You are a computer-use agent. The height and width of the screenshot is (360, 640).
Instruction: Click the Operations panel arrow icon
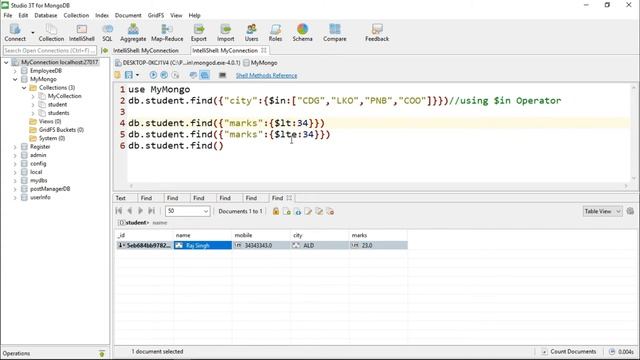tap(102, 353)
